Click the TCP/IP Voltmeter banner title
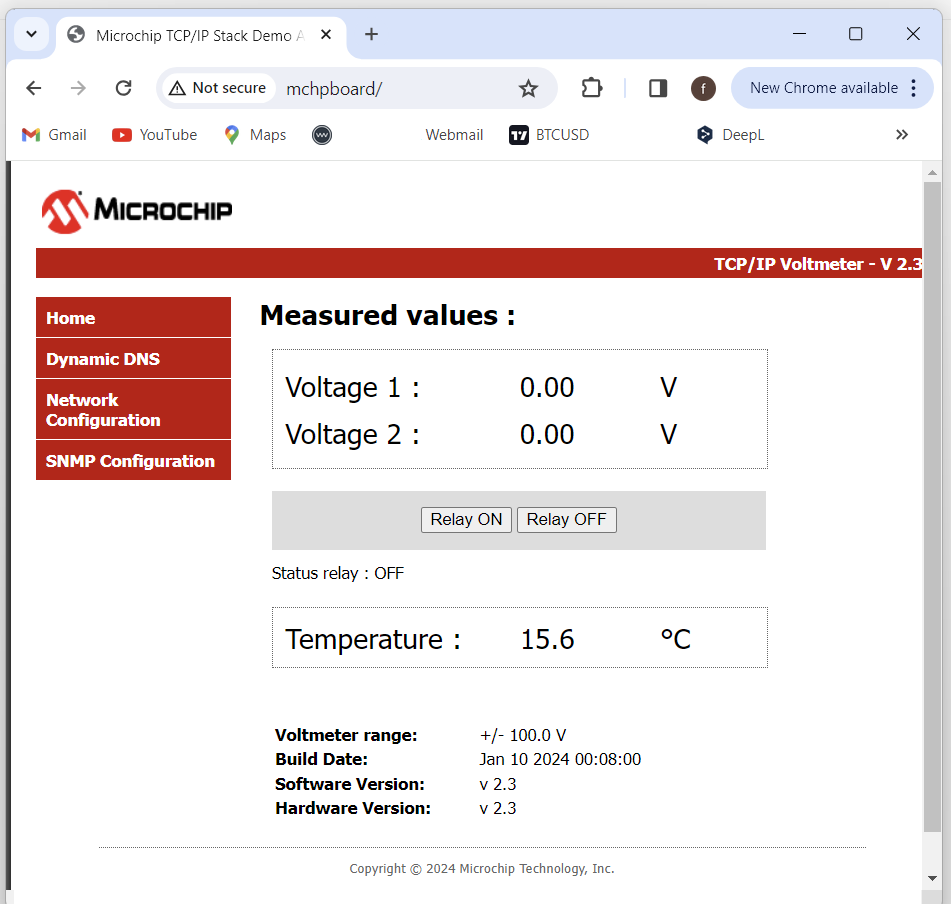 [x=818, y=264]
